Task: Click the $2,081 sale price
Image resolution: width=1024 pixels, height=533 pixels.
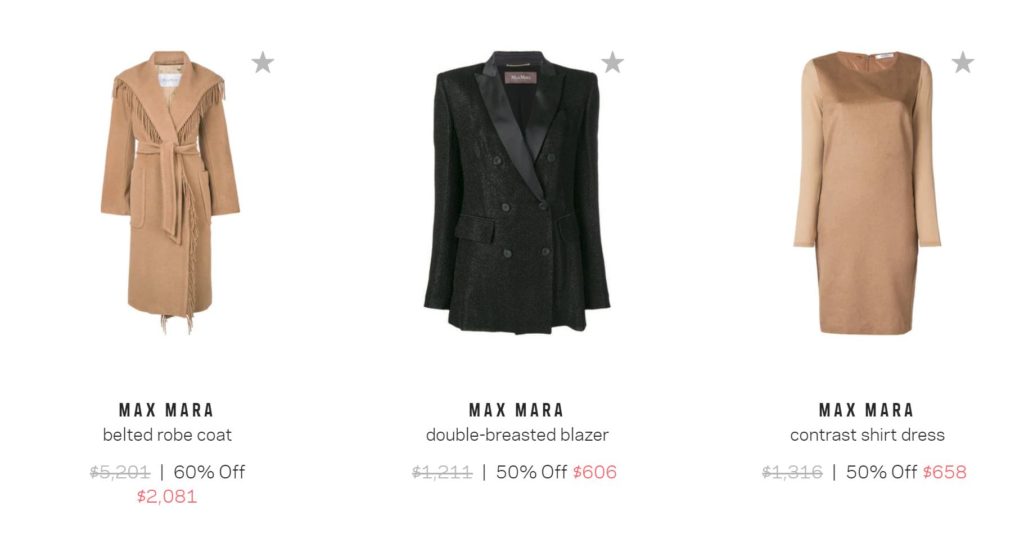Action: [x=167, y=496]
